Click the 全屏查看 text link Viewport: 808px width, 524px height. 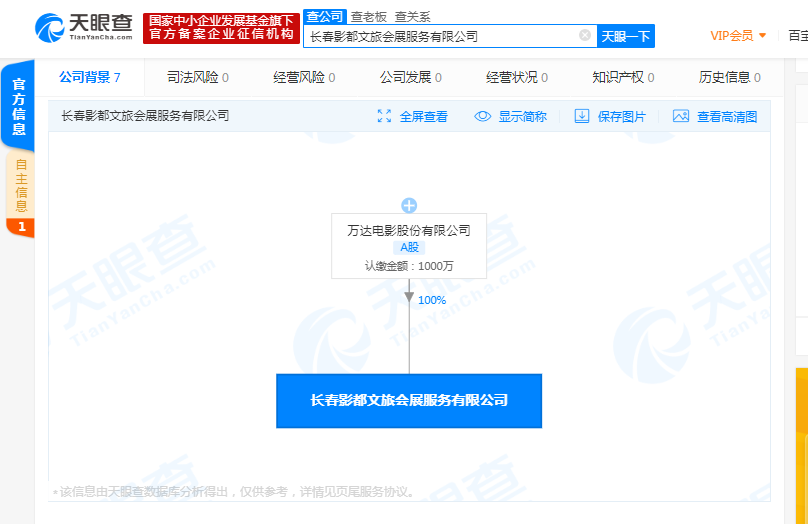point(424,116)
